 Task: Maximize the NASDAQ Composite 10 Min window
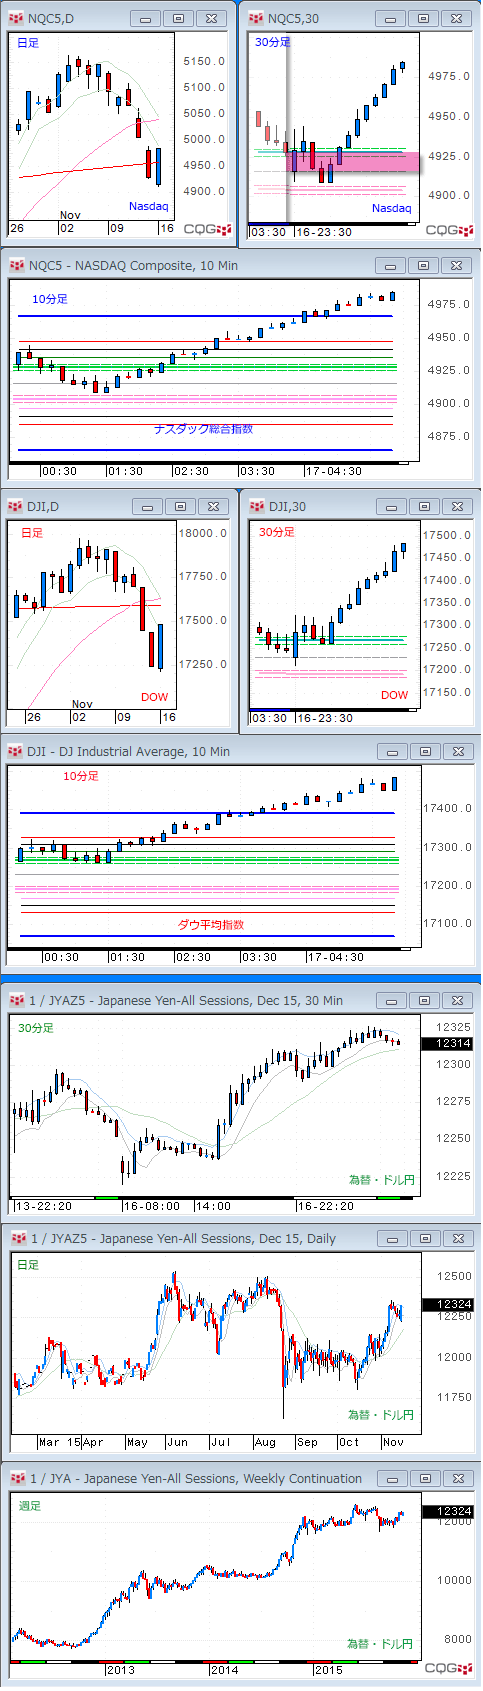click(x=423, y=265)
